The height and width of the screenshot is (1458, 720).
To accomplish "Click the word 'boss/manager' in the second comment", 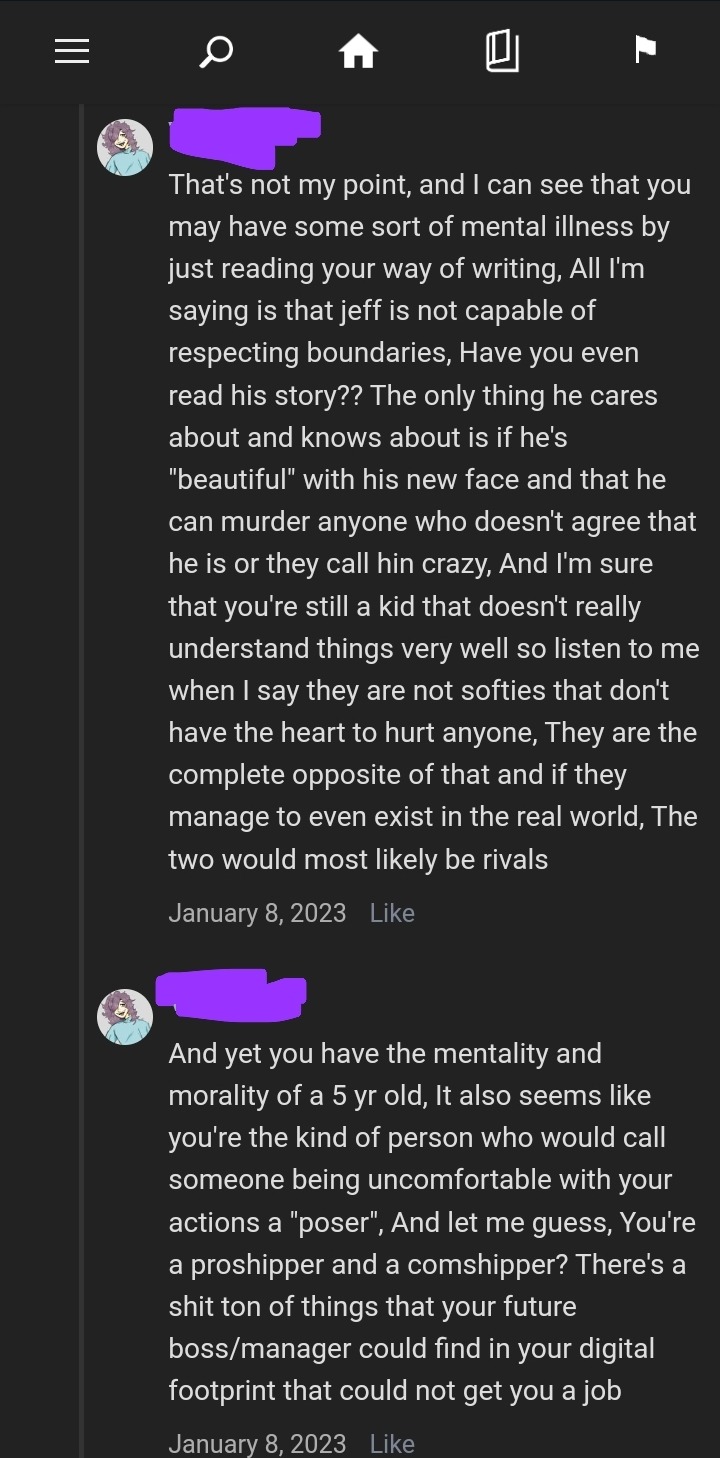I will (x=255, y=1348).
